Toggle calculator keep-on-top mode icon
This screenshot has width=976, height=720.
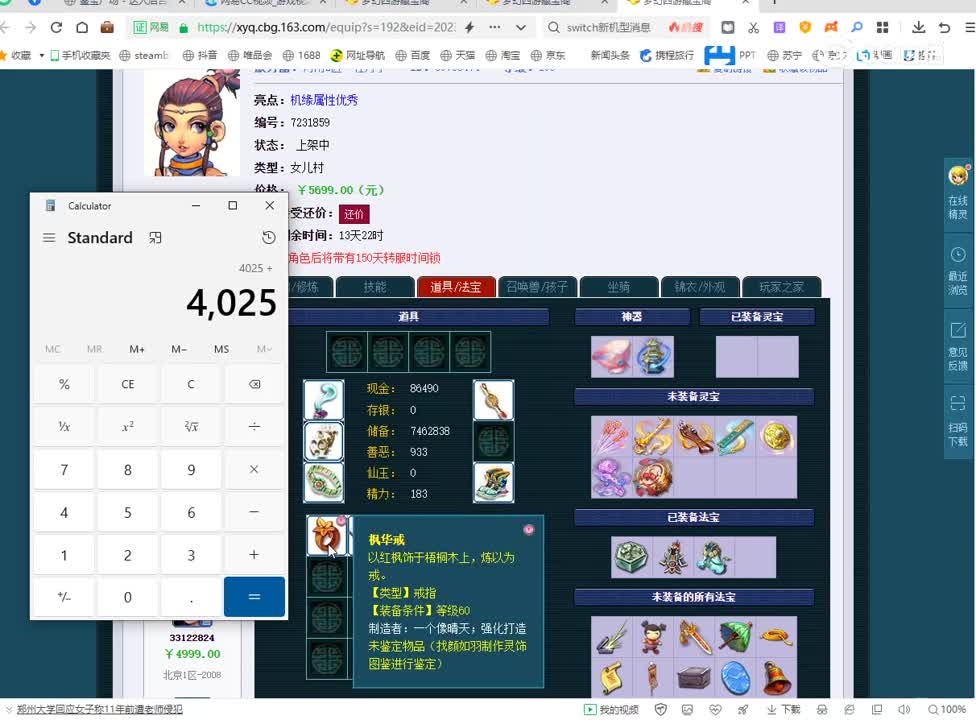(155, 238)
